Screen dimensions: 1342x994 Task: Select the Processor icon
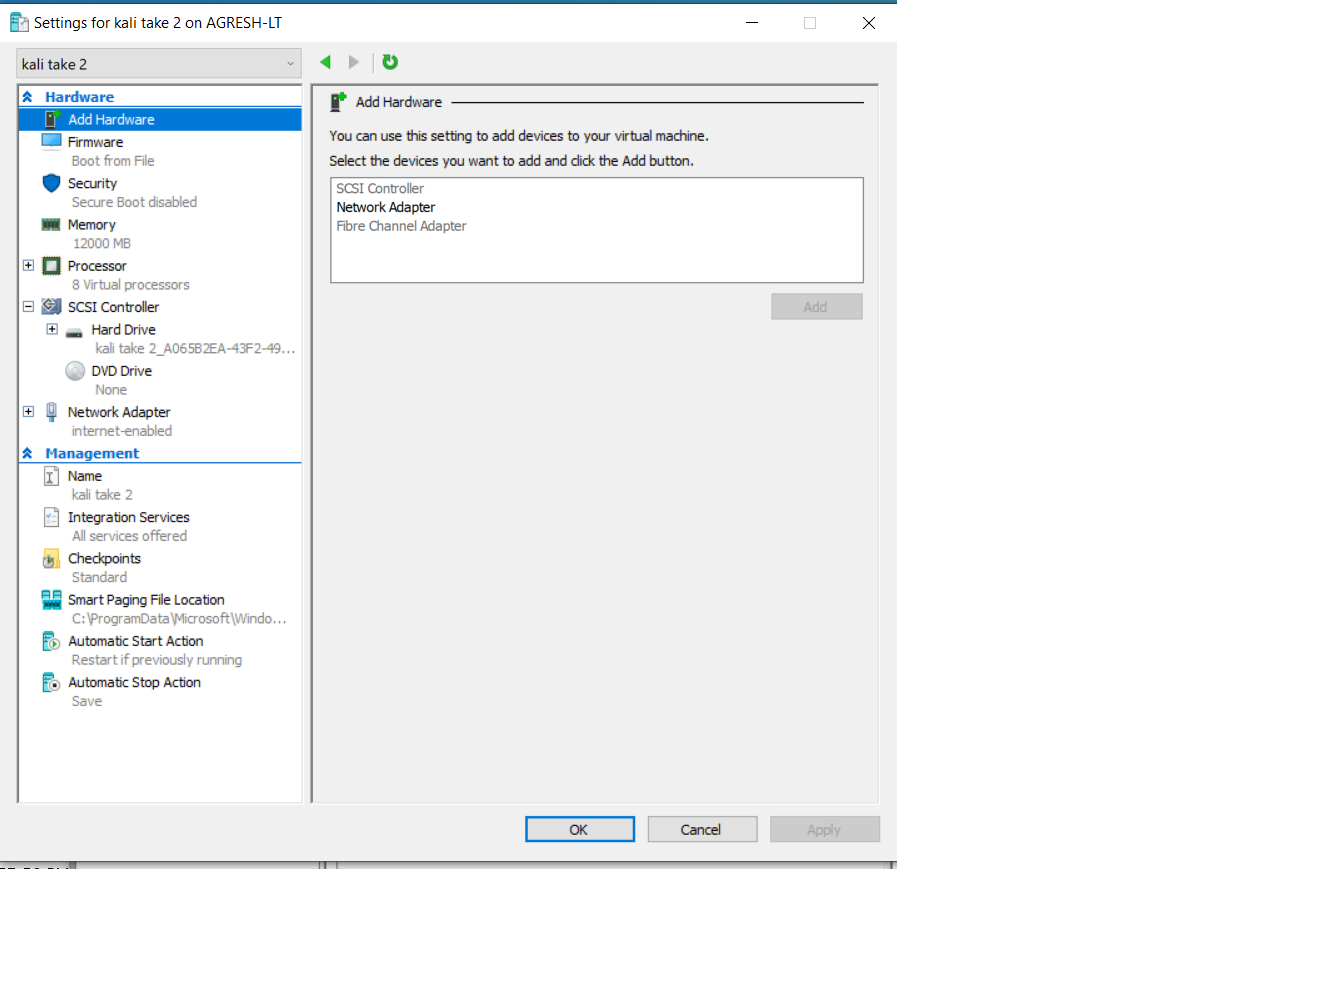click(51, 265)
